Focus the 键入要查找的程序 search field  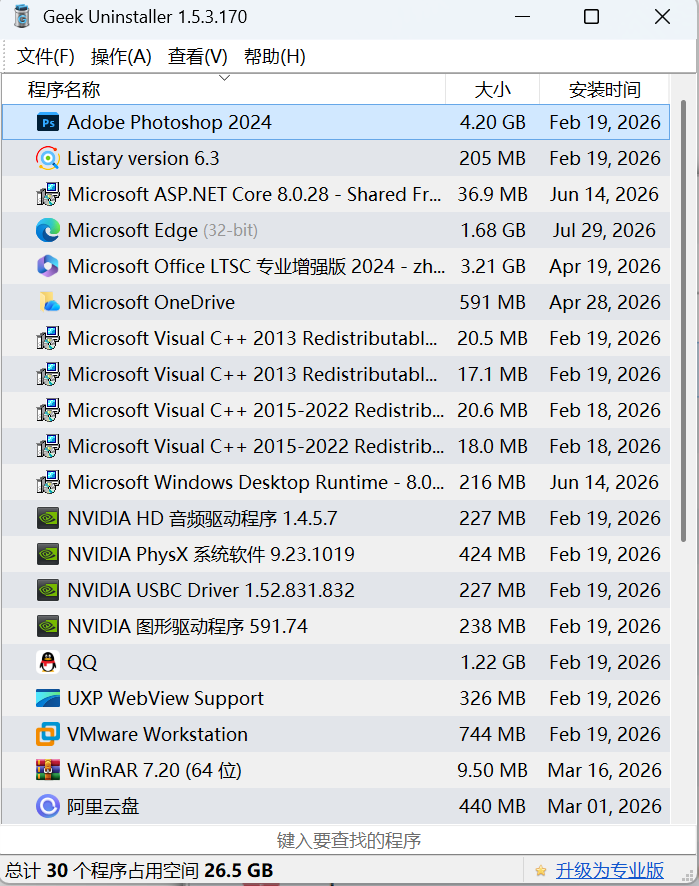[349, 841]
